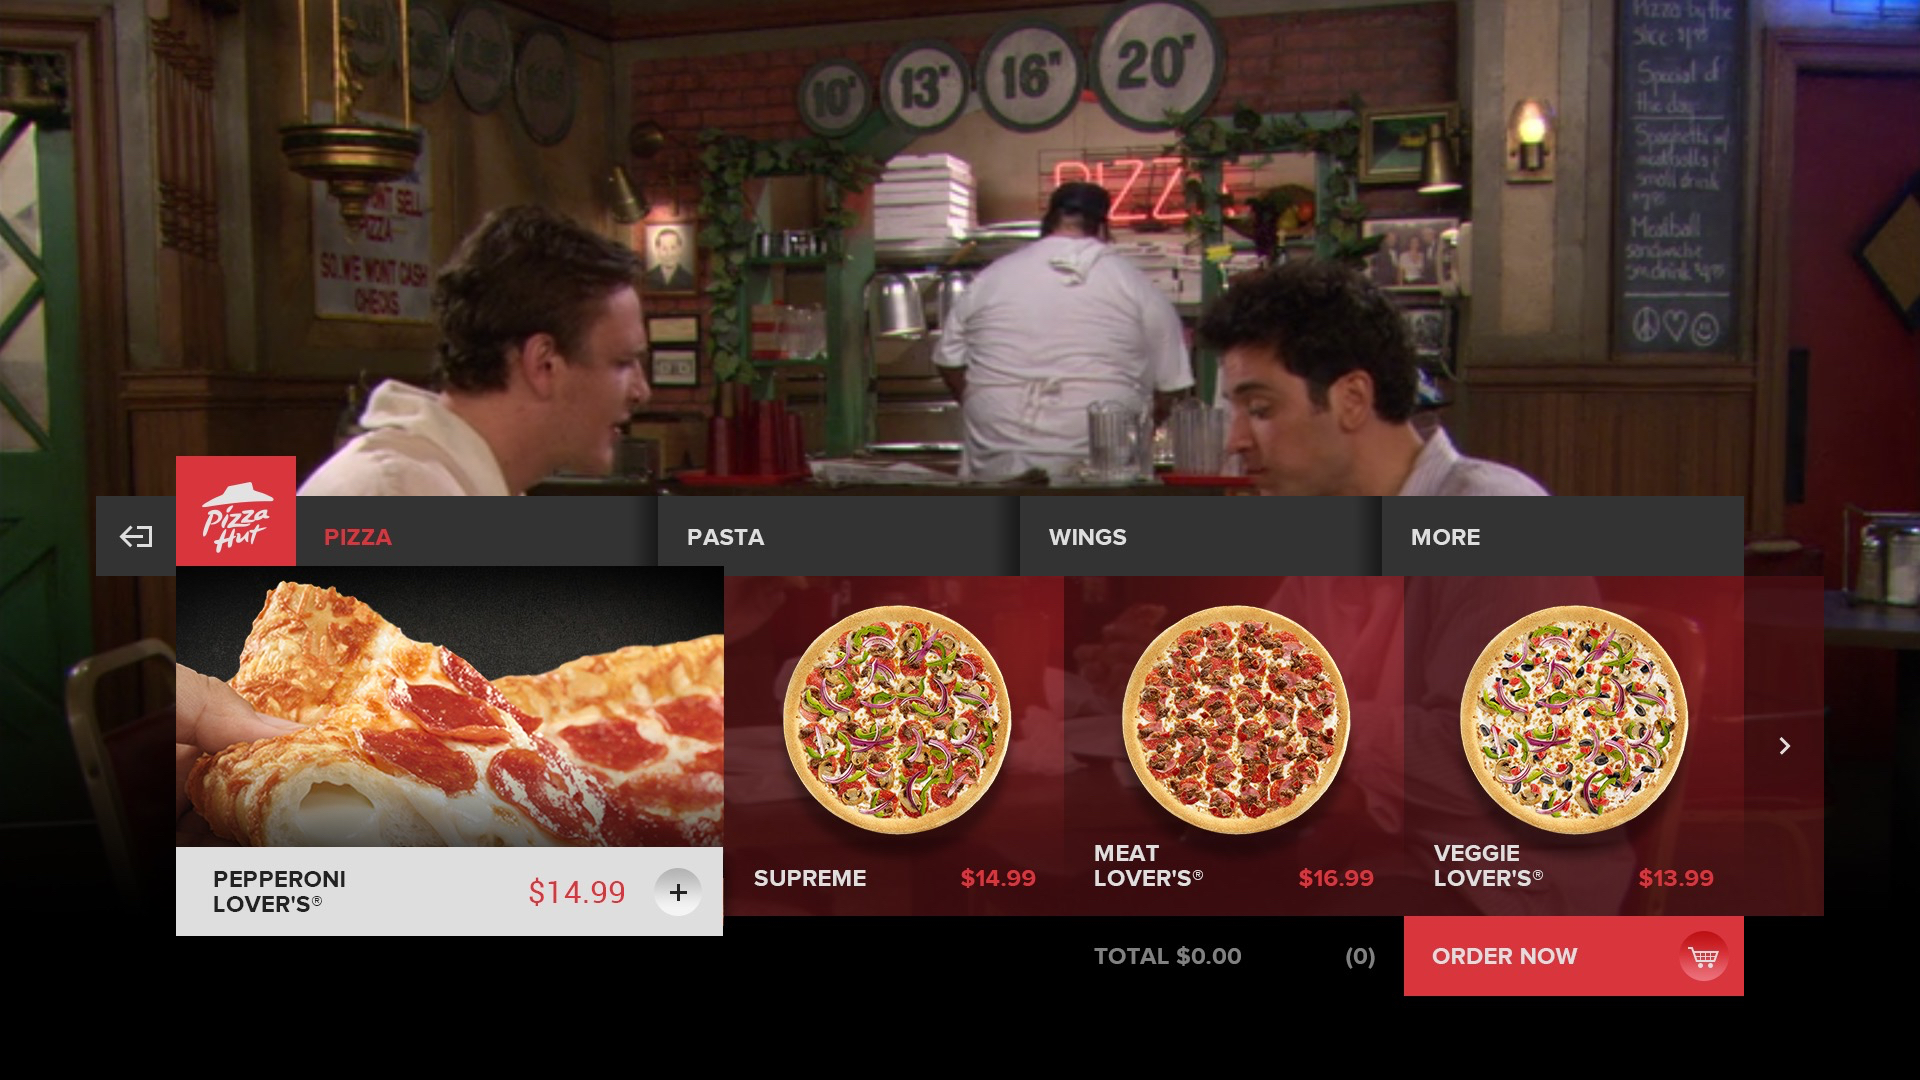Click the $16.99 price

pos(1336,878)
